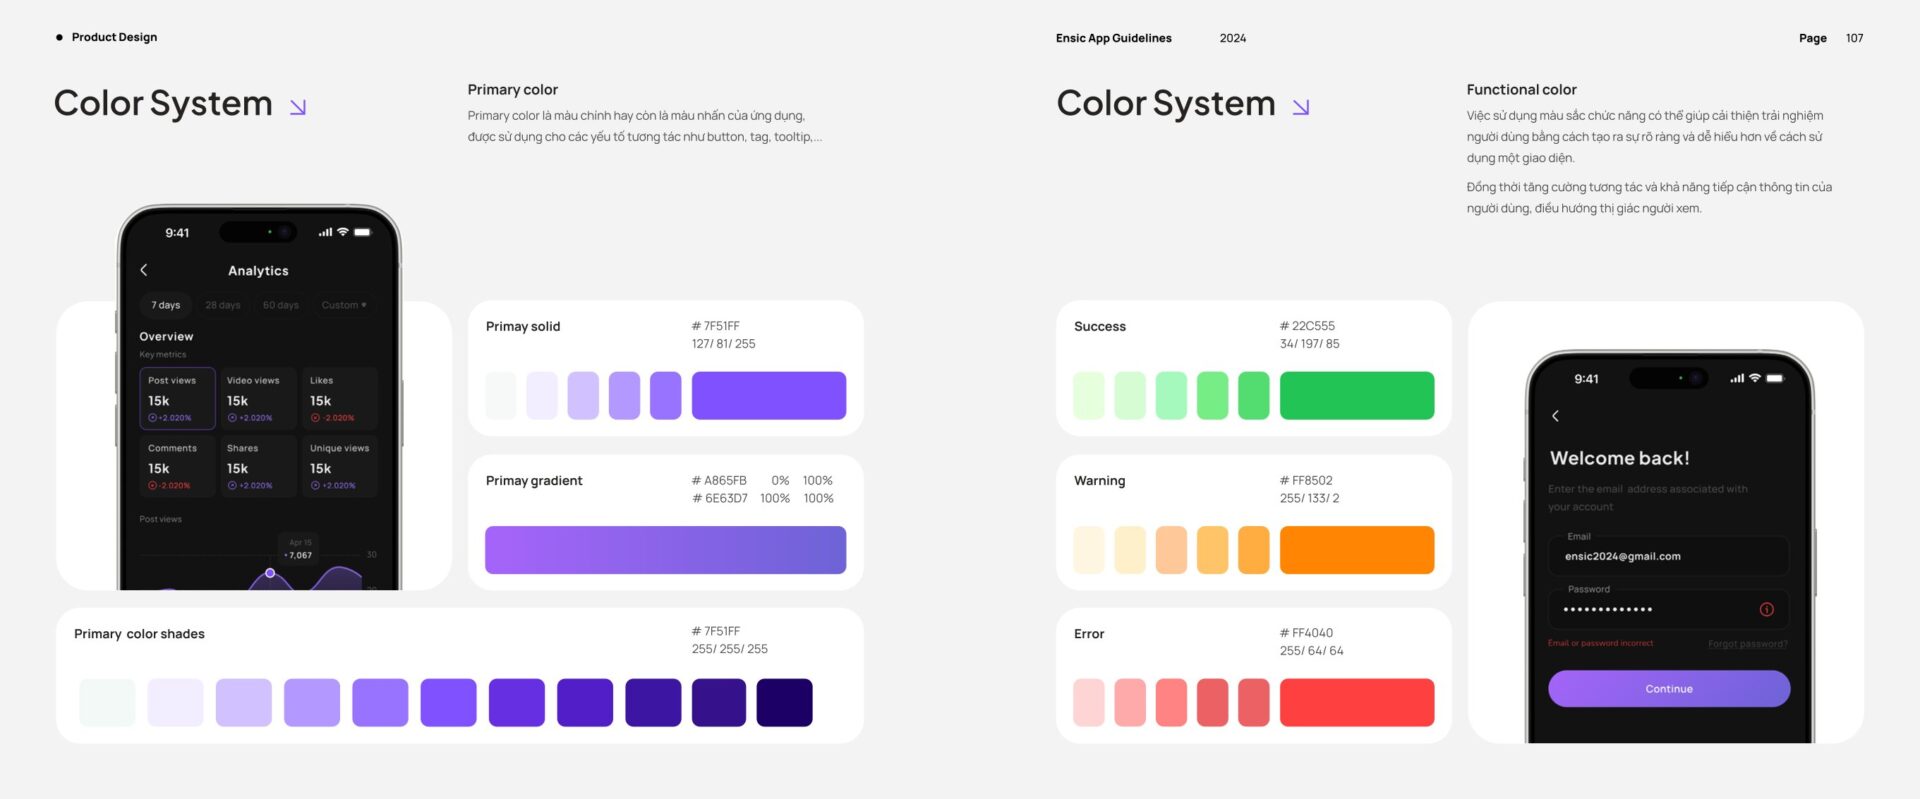This screenshot has height=799, width=1920.
Task: Open the Video views metric card
Action: coord(257,398)
